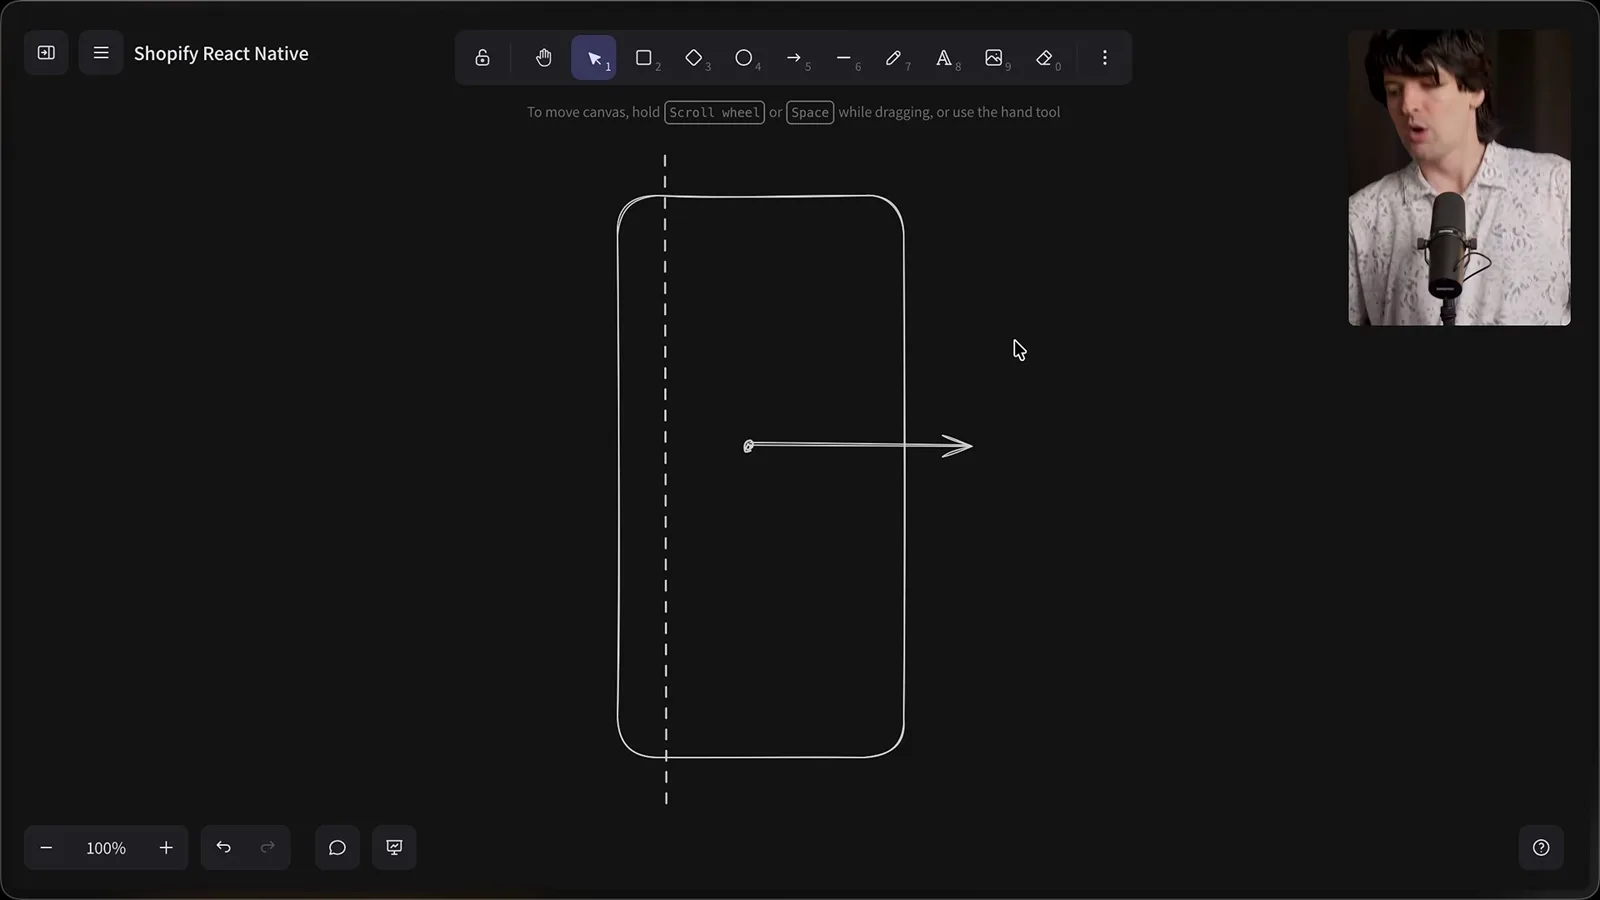This screenshot has height=900, width=1600.
Task: Undo the last action
Action: (x=223, y=848)
